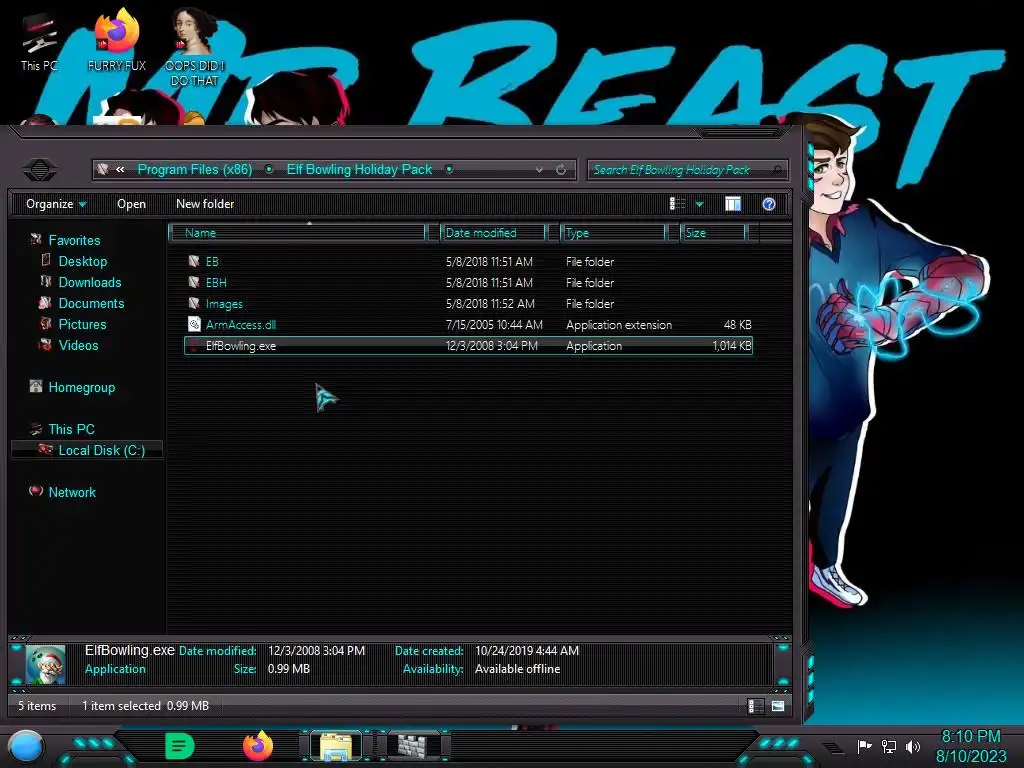Open OOPS DID I DO THAT shortcut
Viewport: 1024px width, 768px height.
194,47
